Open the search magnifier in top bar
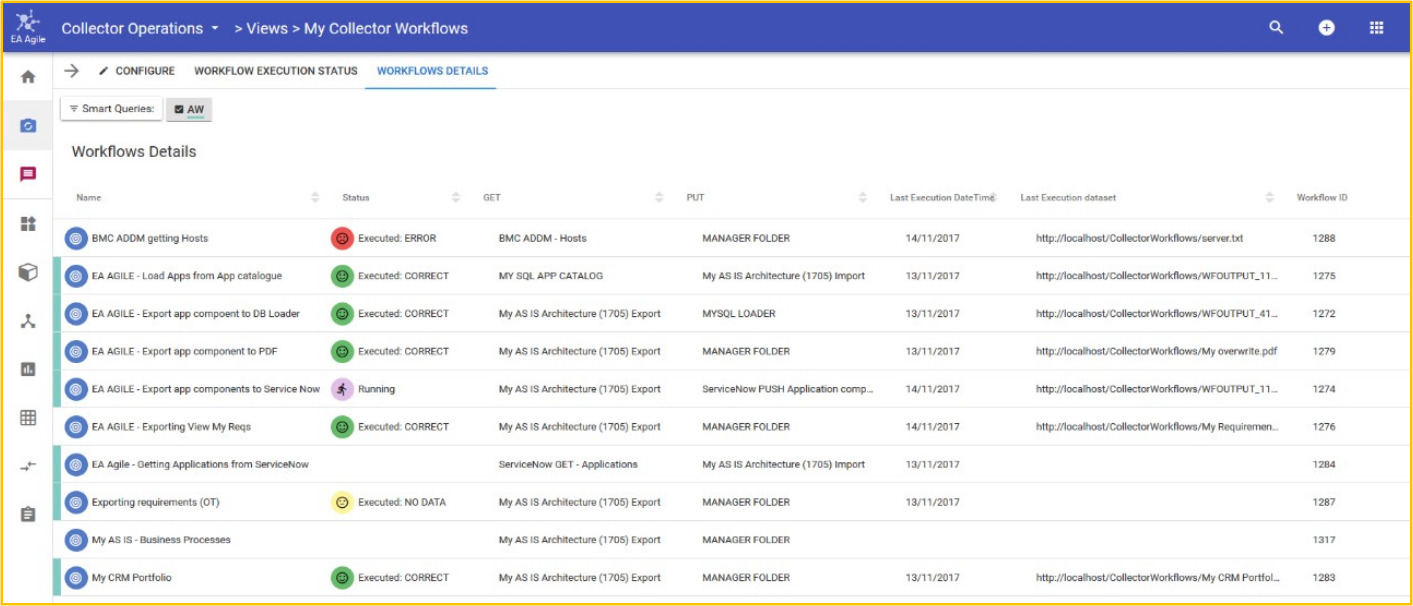The height and width of the screenshot is (606, 1413). [1276, 28]
